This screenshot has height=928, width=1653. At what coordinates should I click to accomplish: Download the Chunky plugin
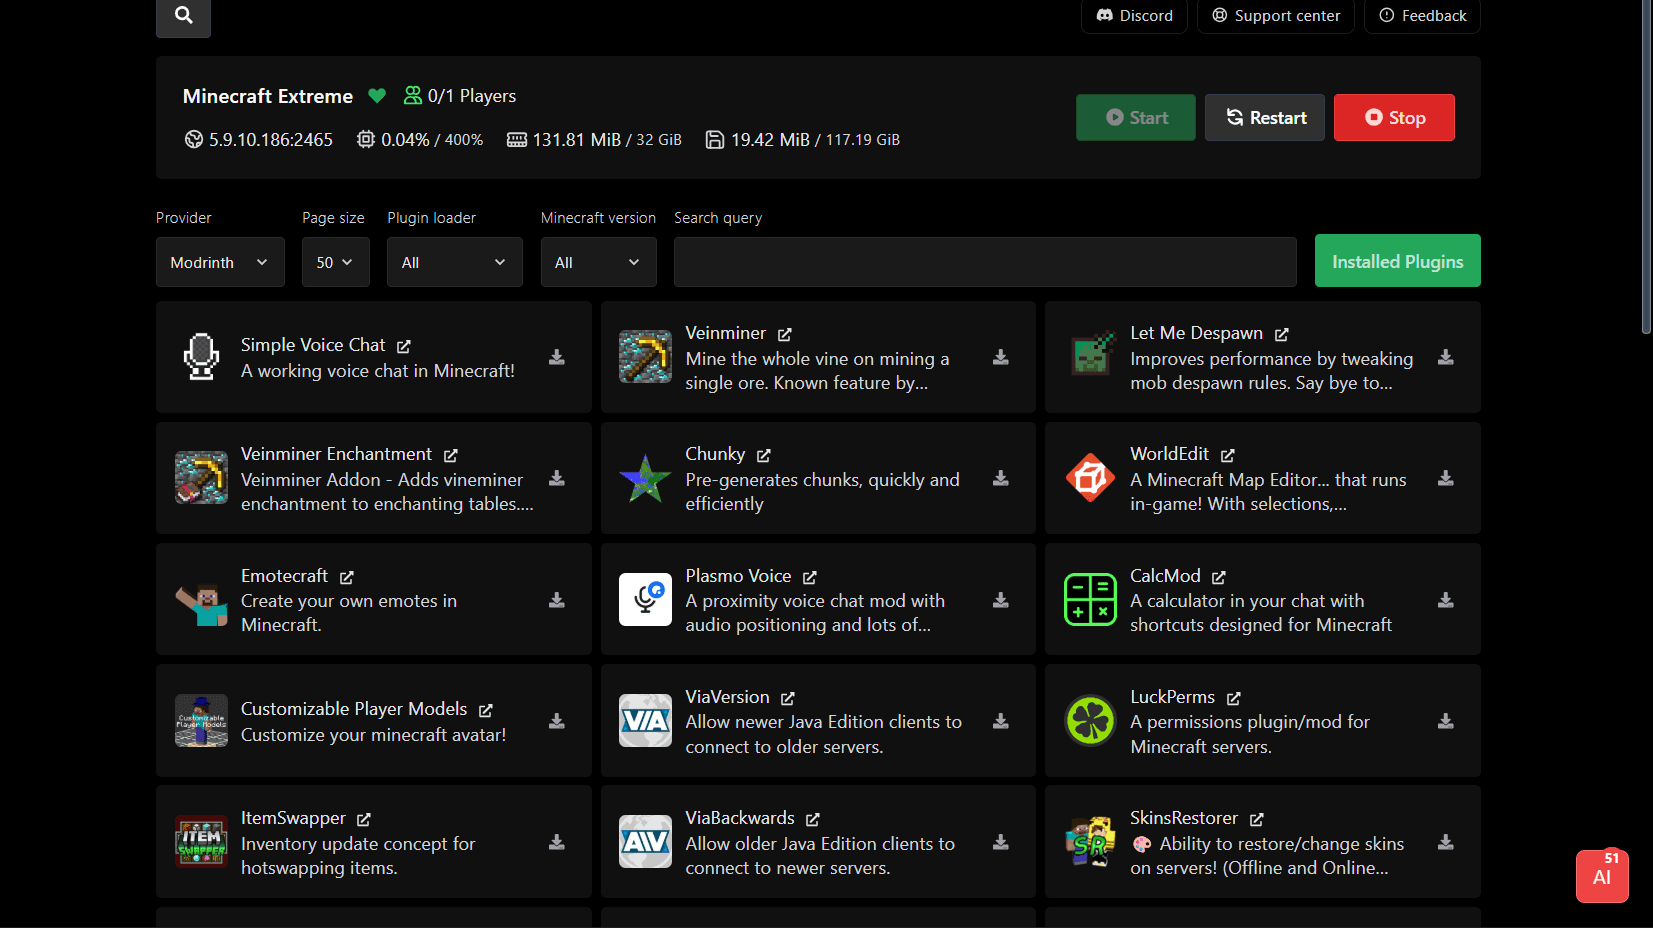[x=1000, y=478]
